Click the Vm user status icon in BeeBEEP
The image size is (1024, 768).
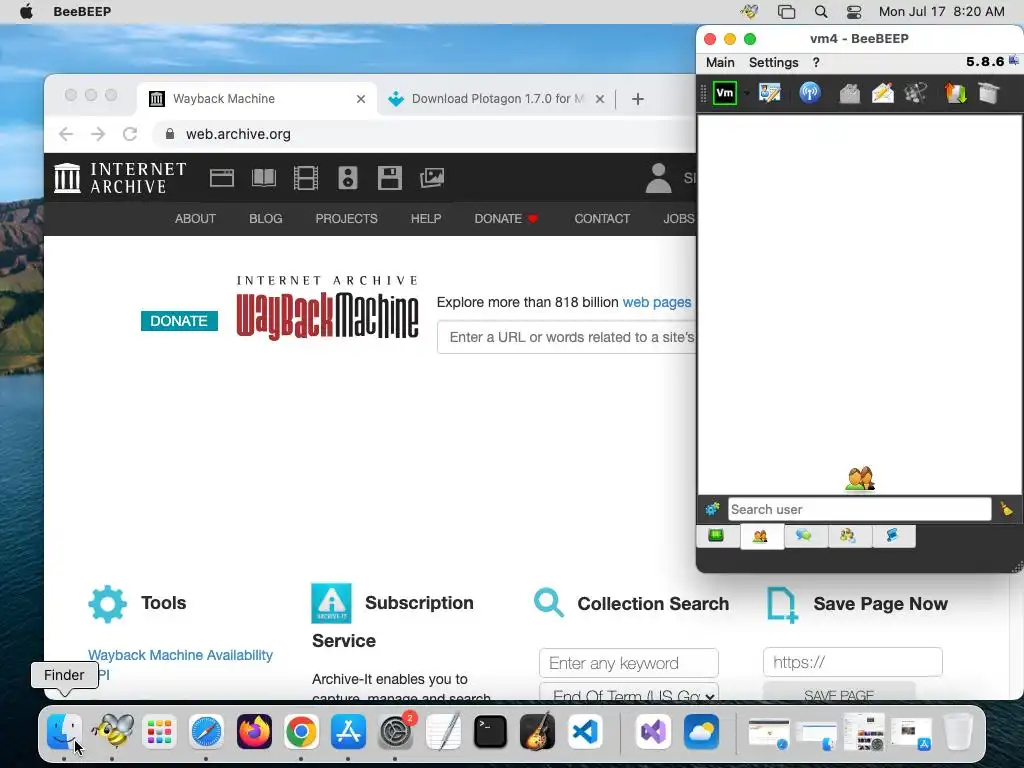point(725,93)
